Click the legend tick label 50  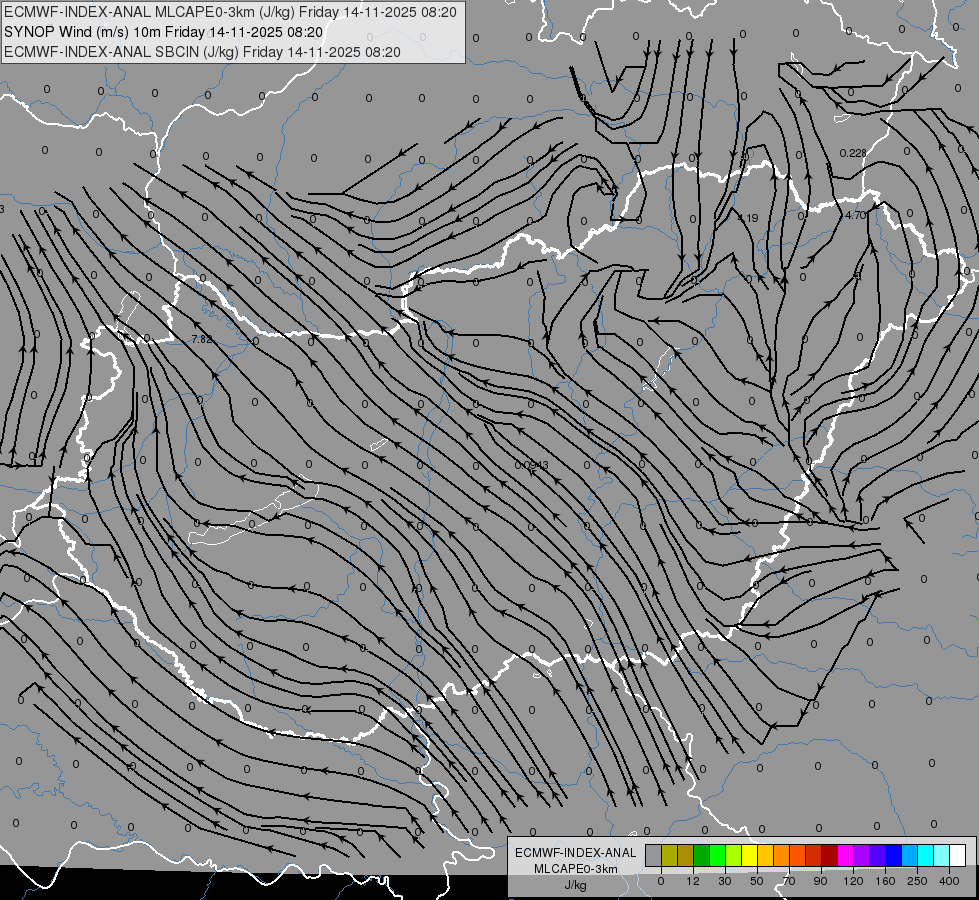[x=757, y=881]
